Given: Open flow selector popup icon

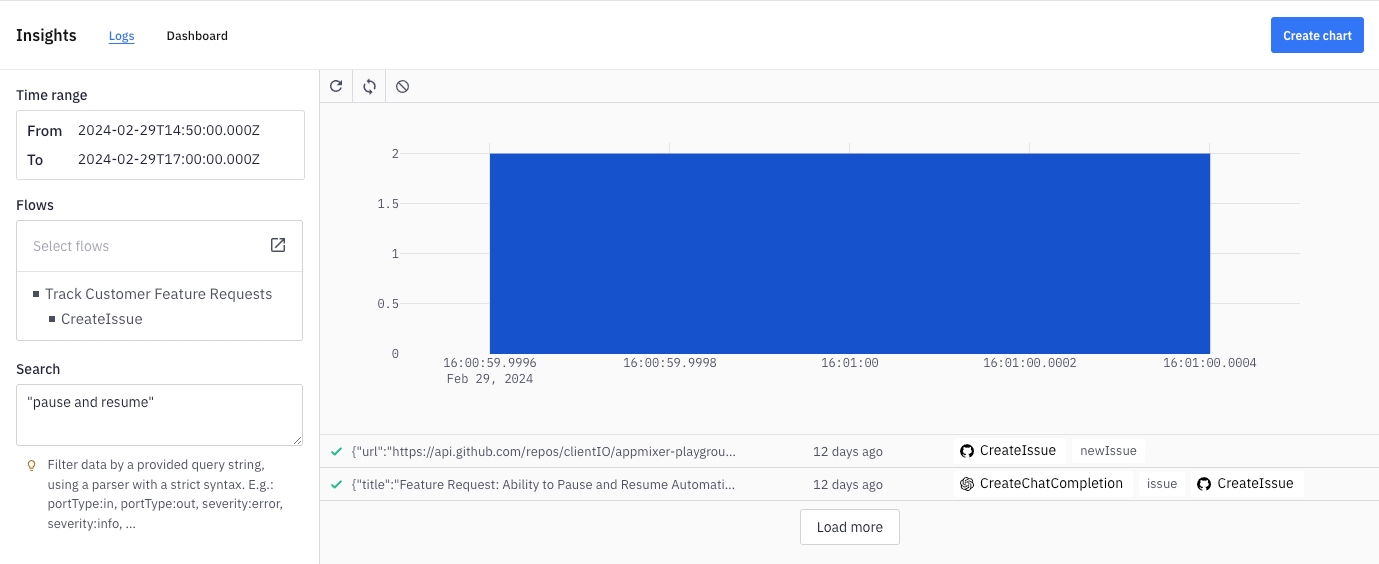Looking at the screenshot, I should tap(278, 245).
